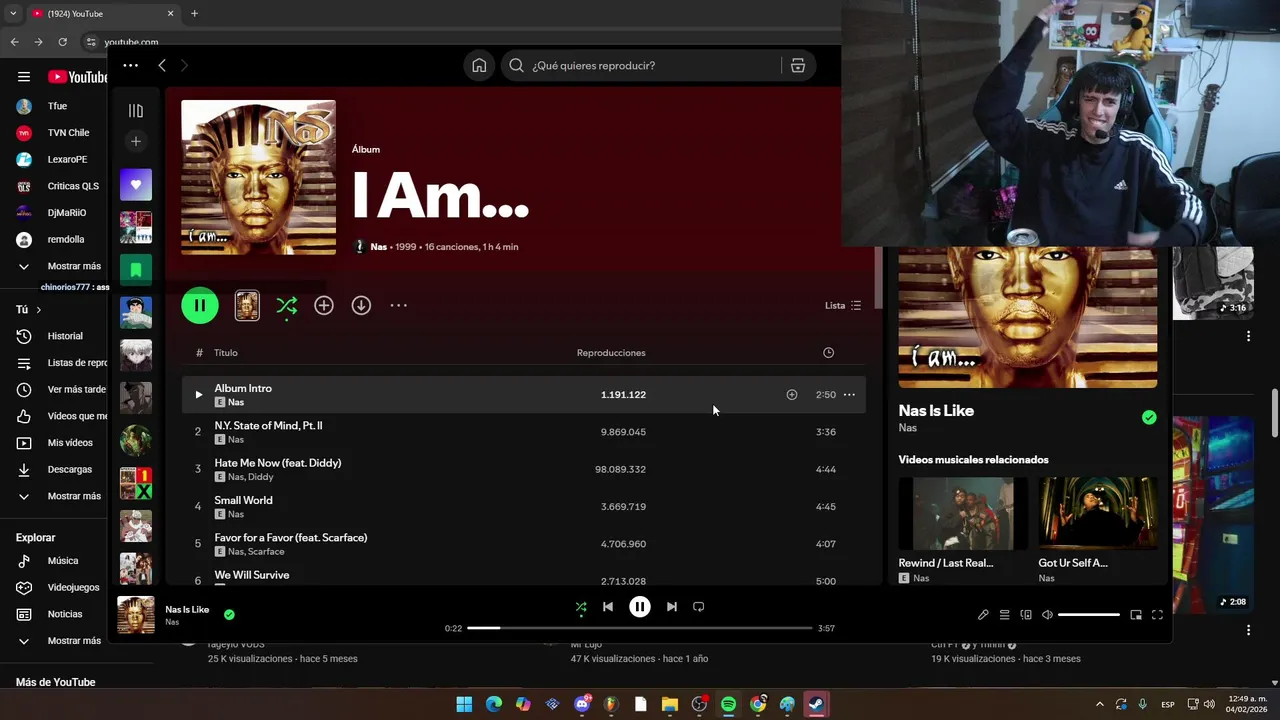
Task: Open the Scarface artist link
Action: click(x=266, y=552)
